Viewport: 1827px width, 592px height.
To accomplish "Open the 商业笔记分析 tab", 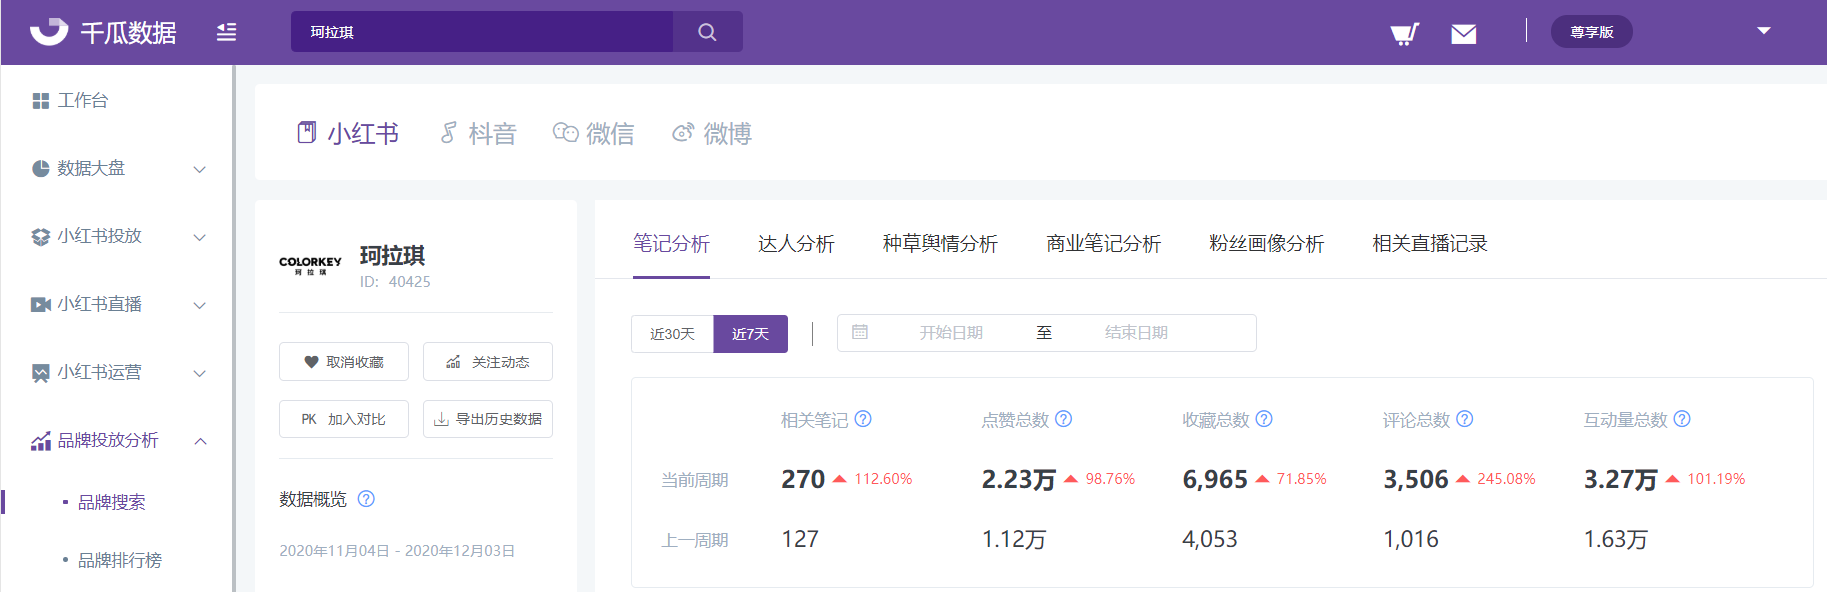I will coord(1103,244).
